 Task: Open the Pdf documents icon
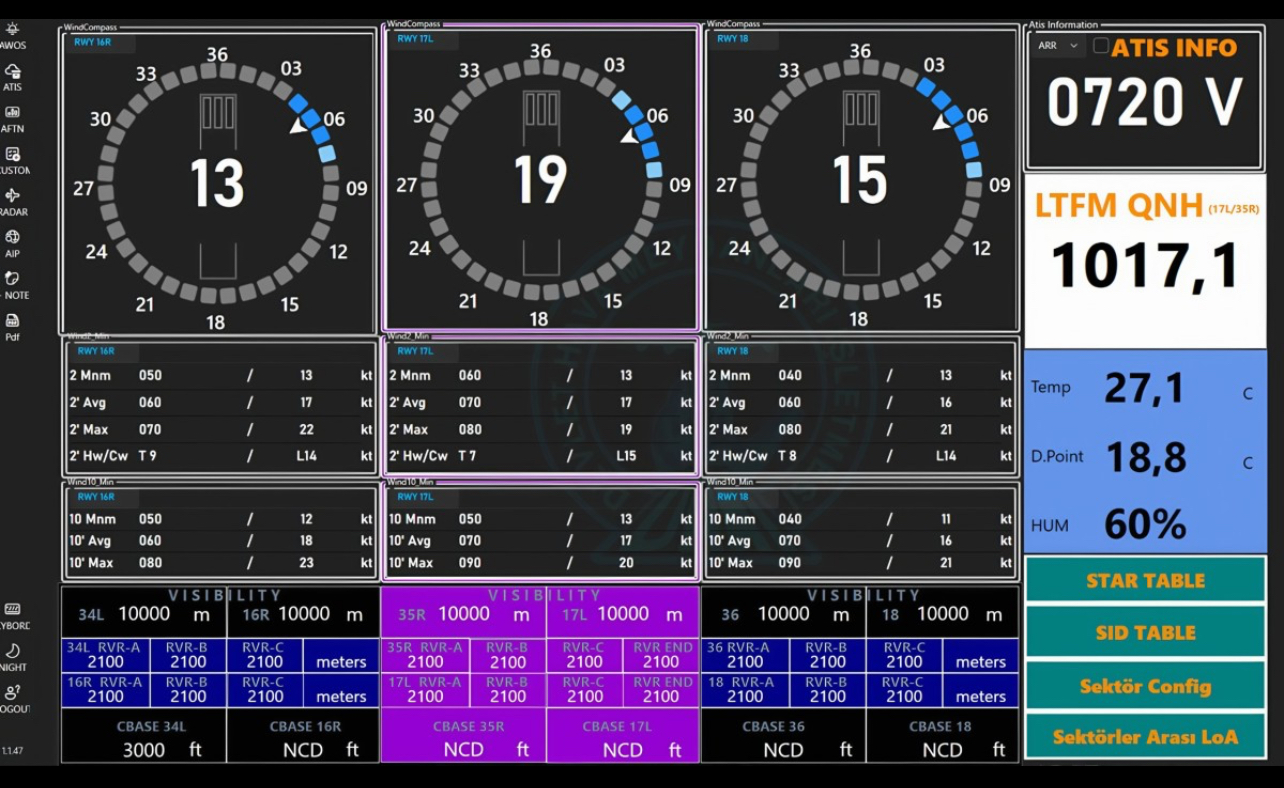coord(12,322)
